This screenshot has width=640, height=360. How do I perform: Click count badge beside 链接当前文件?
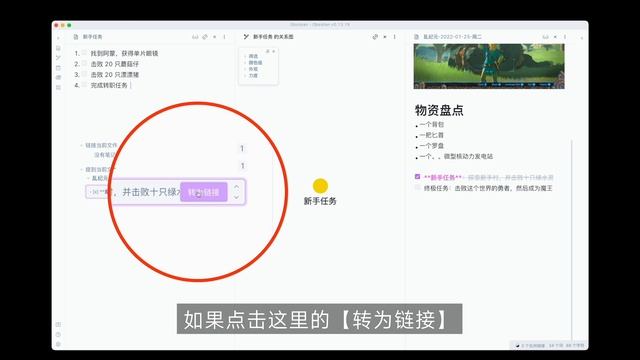pyautogui.click(x=242, y=148)
